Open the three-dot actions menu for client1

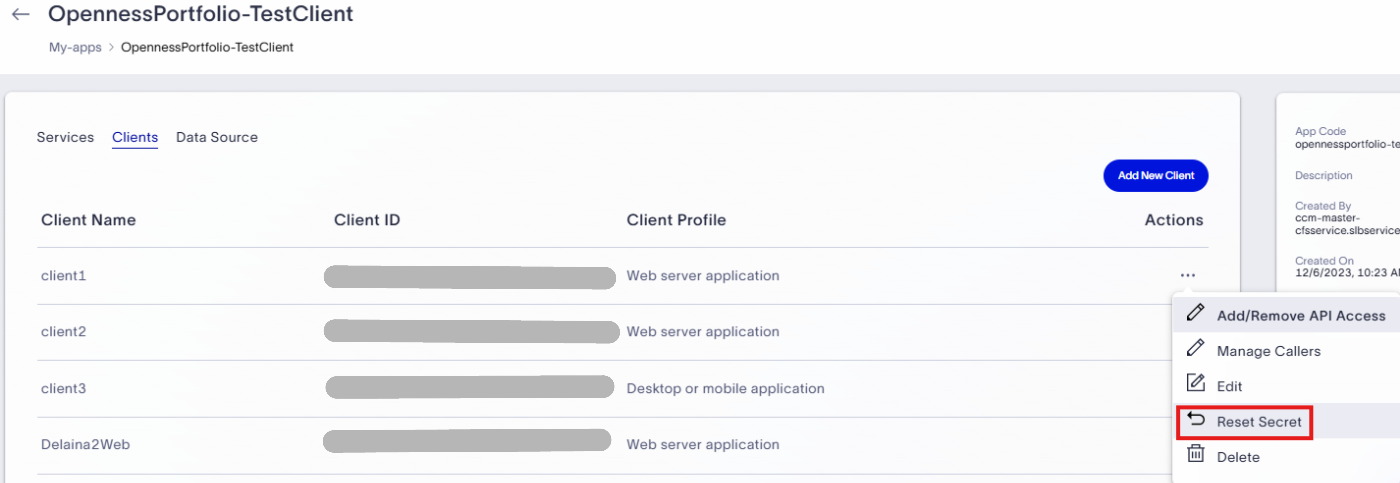pyautogui.click(x=1187, y=275)
